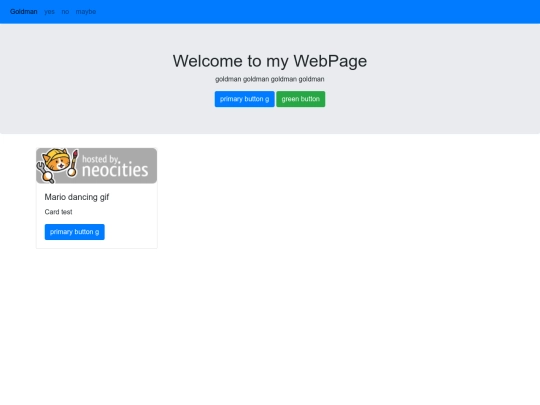
Task: Click the hosted by neocities card image
Action: pos(96,166)
